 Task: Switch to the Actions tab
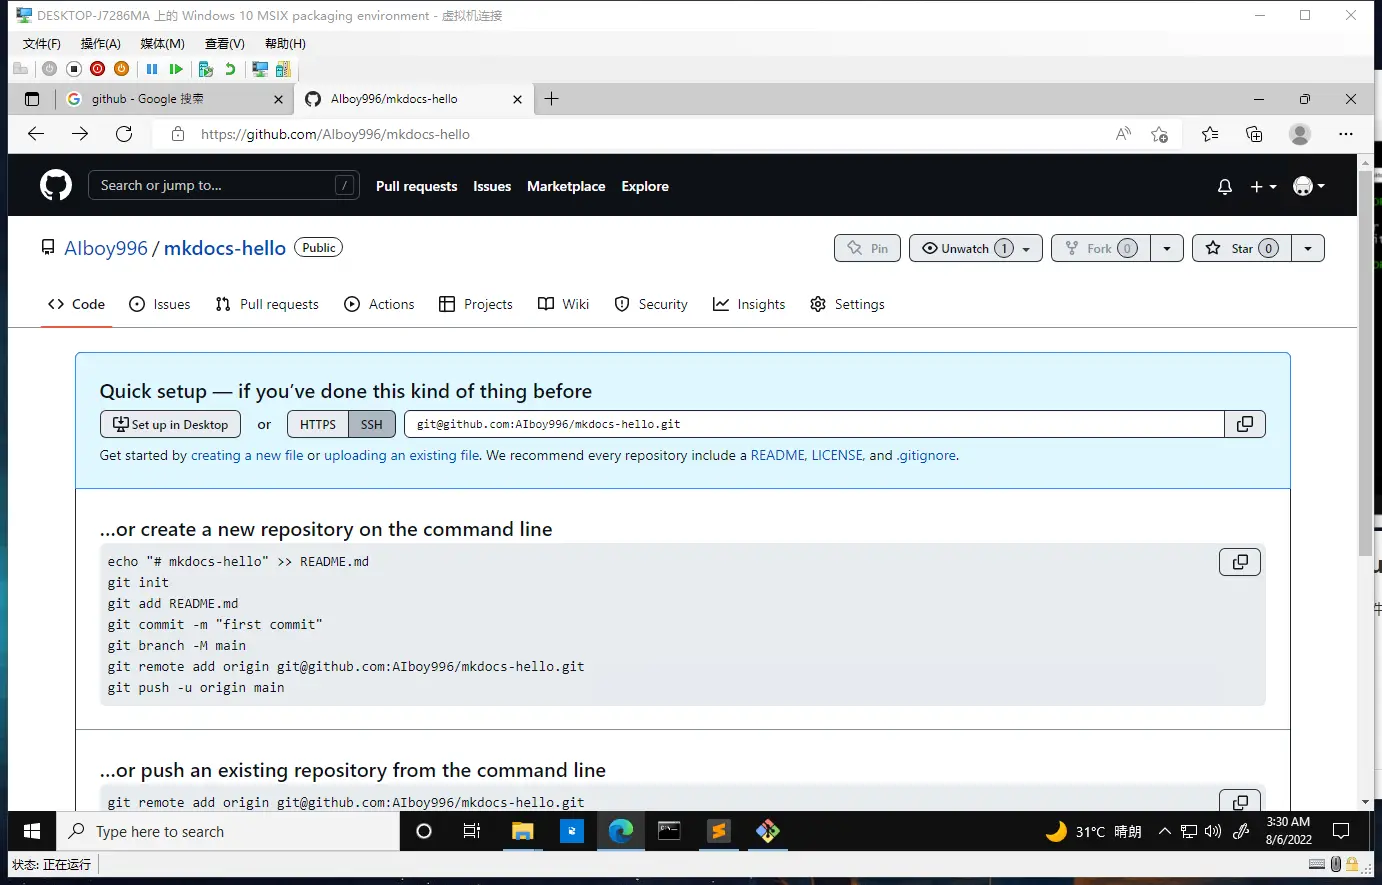click(x=379, y=304)
